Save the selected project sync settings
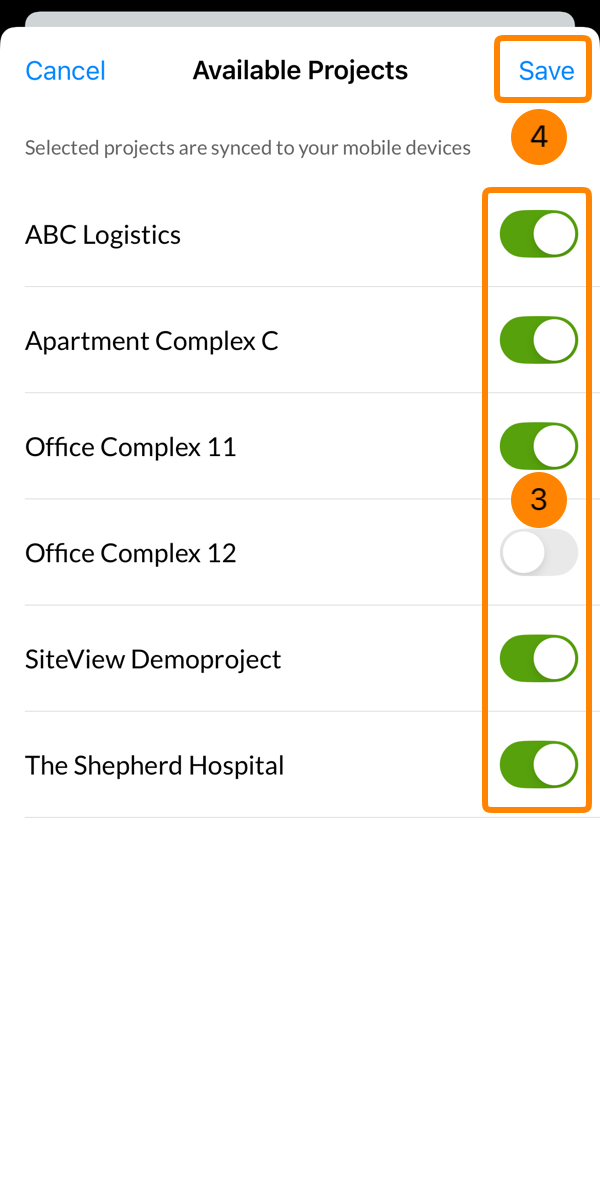 click(x=546, y=70)
